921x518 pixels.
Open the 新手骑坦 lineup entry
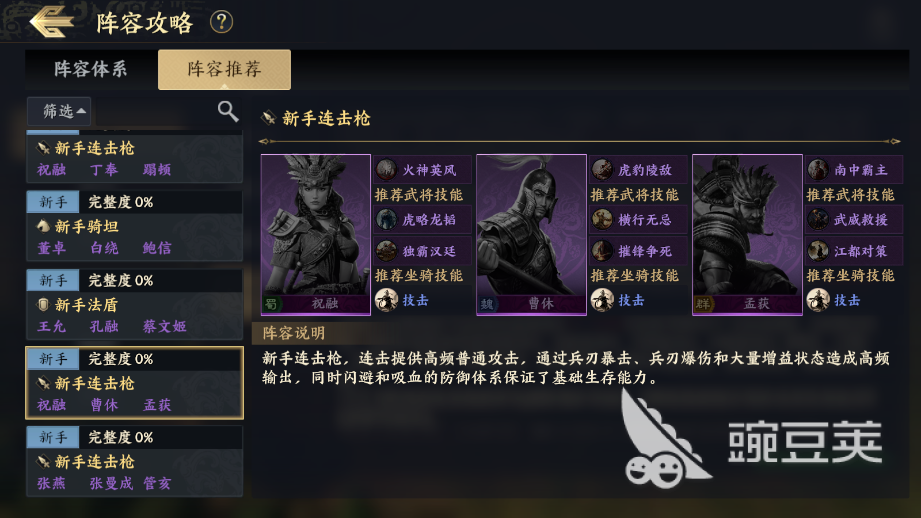pyautogui.click(x=135, y=226)
